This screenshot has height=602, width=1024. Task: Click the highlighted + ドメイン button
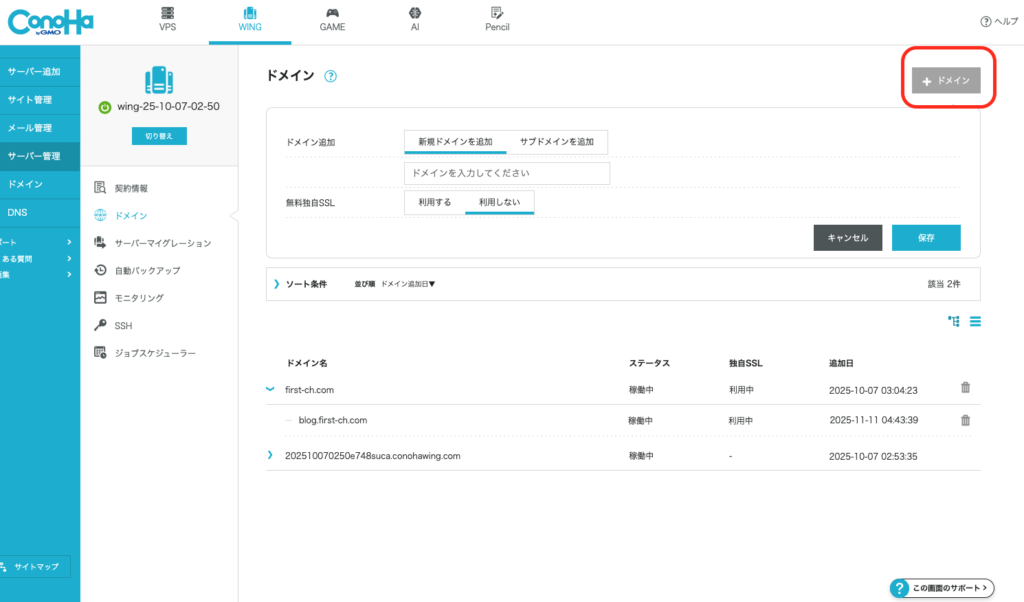(x=945, y=80)
